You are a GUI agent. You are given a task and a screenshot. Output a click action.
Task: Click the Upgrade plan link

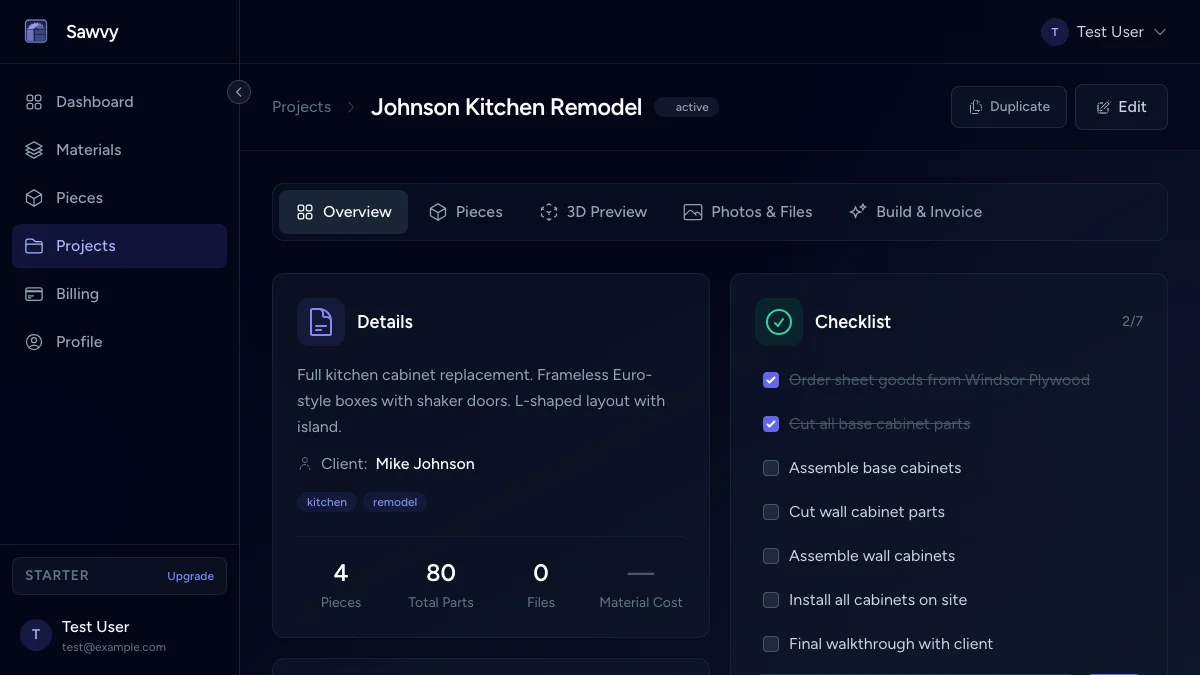click(190, 576)
